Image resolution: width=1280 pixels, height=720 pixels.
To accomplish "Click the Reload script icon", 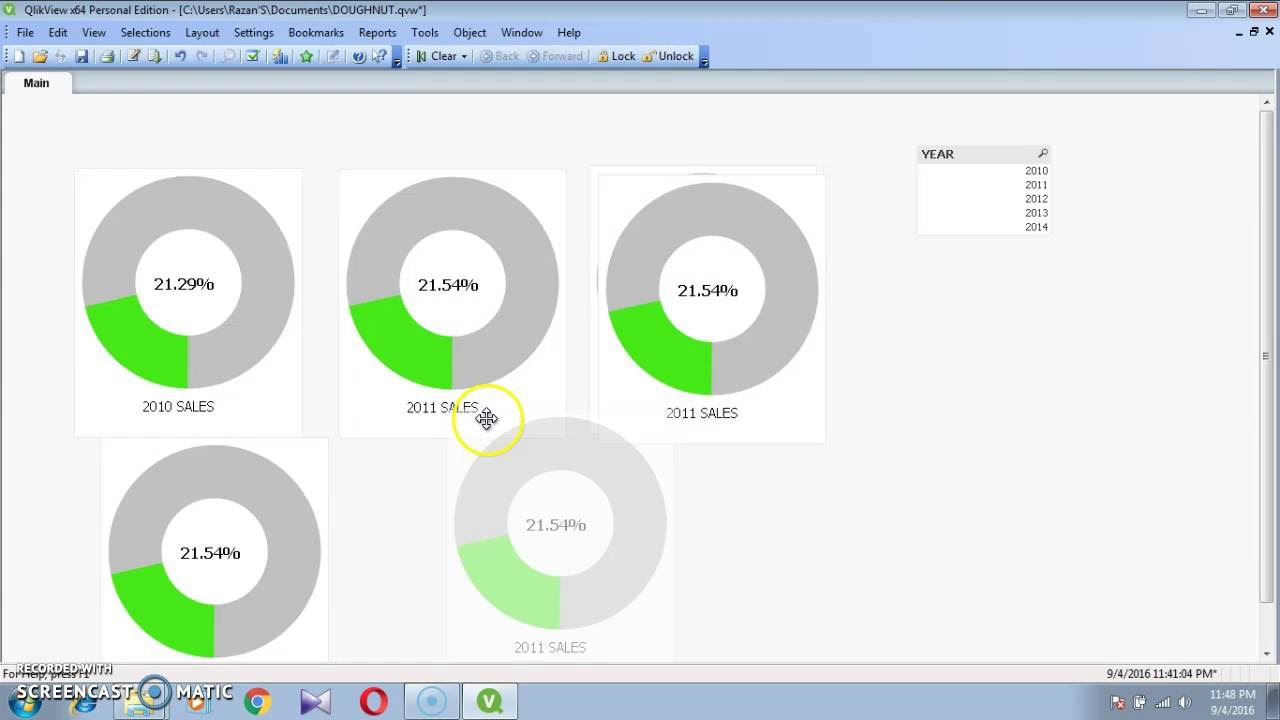I will (x=155, y=57).
